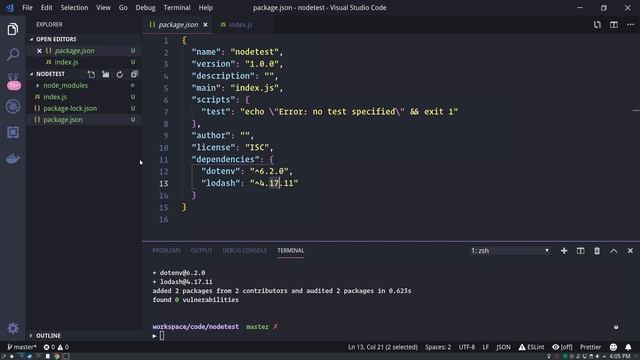Open the Docker view icon
Viewport: 640px width, 360px height.
click(13, 159)
